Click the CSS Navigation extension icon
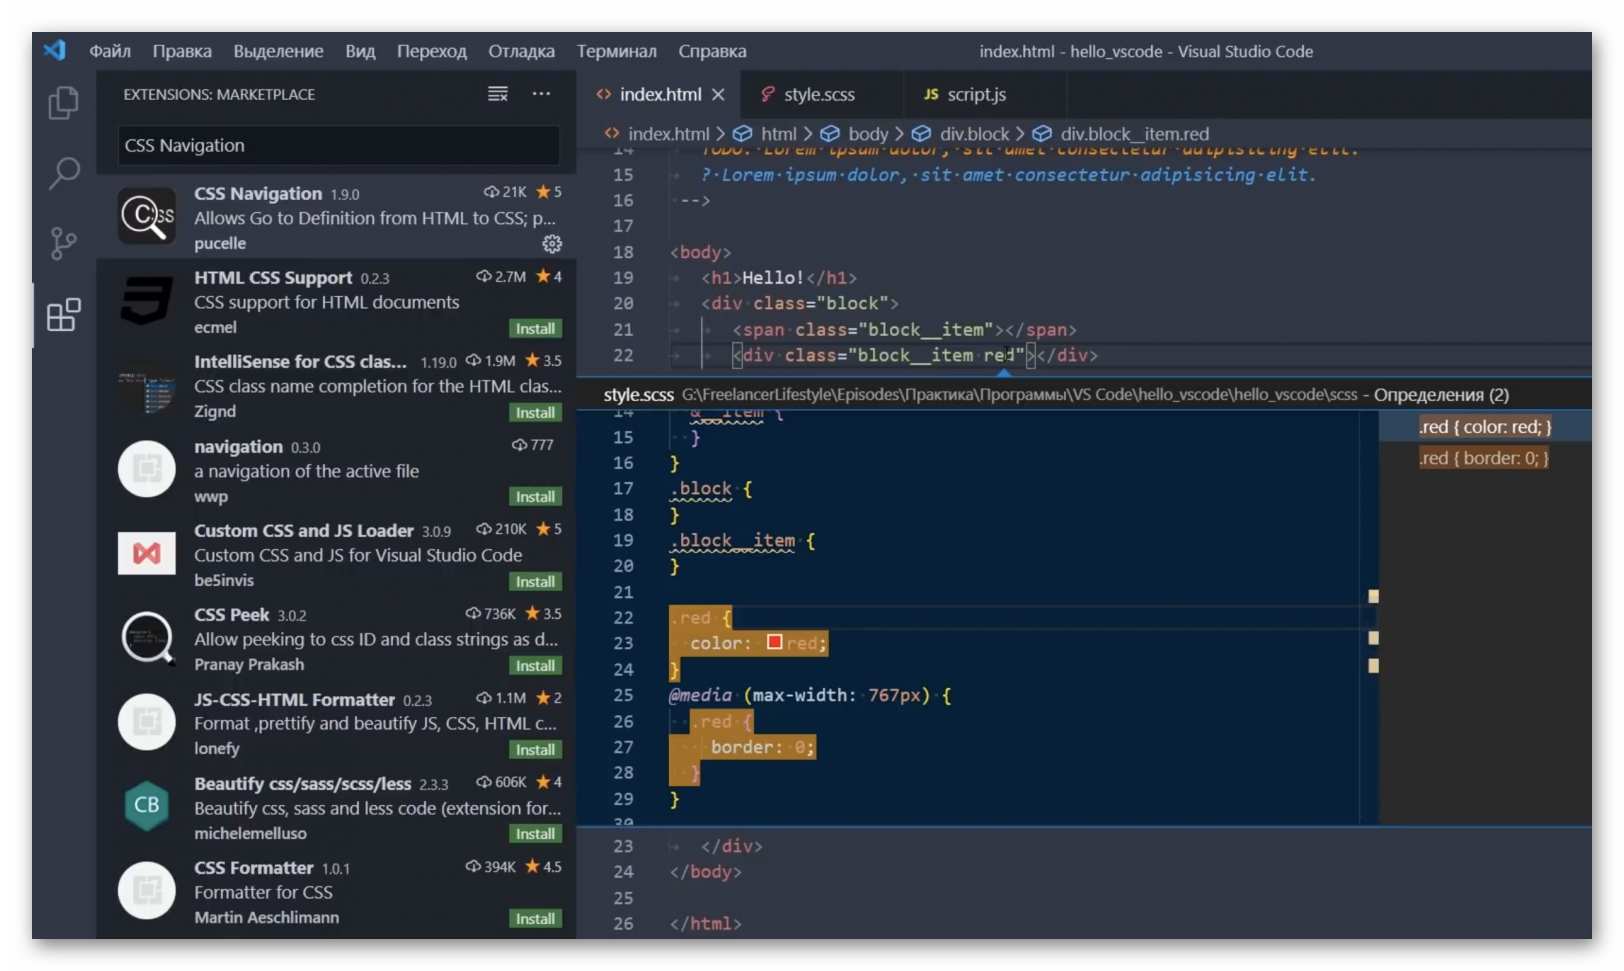 [147, 216]
